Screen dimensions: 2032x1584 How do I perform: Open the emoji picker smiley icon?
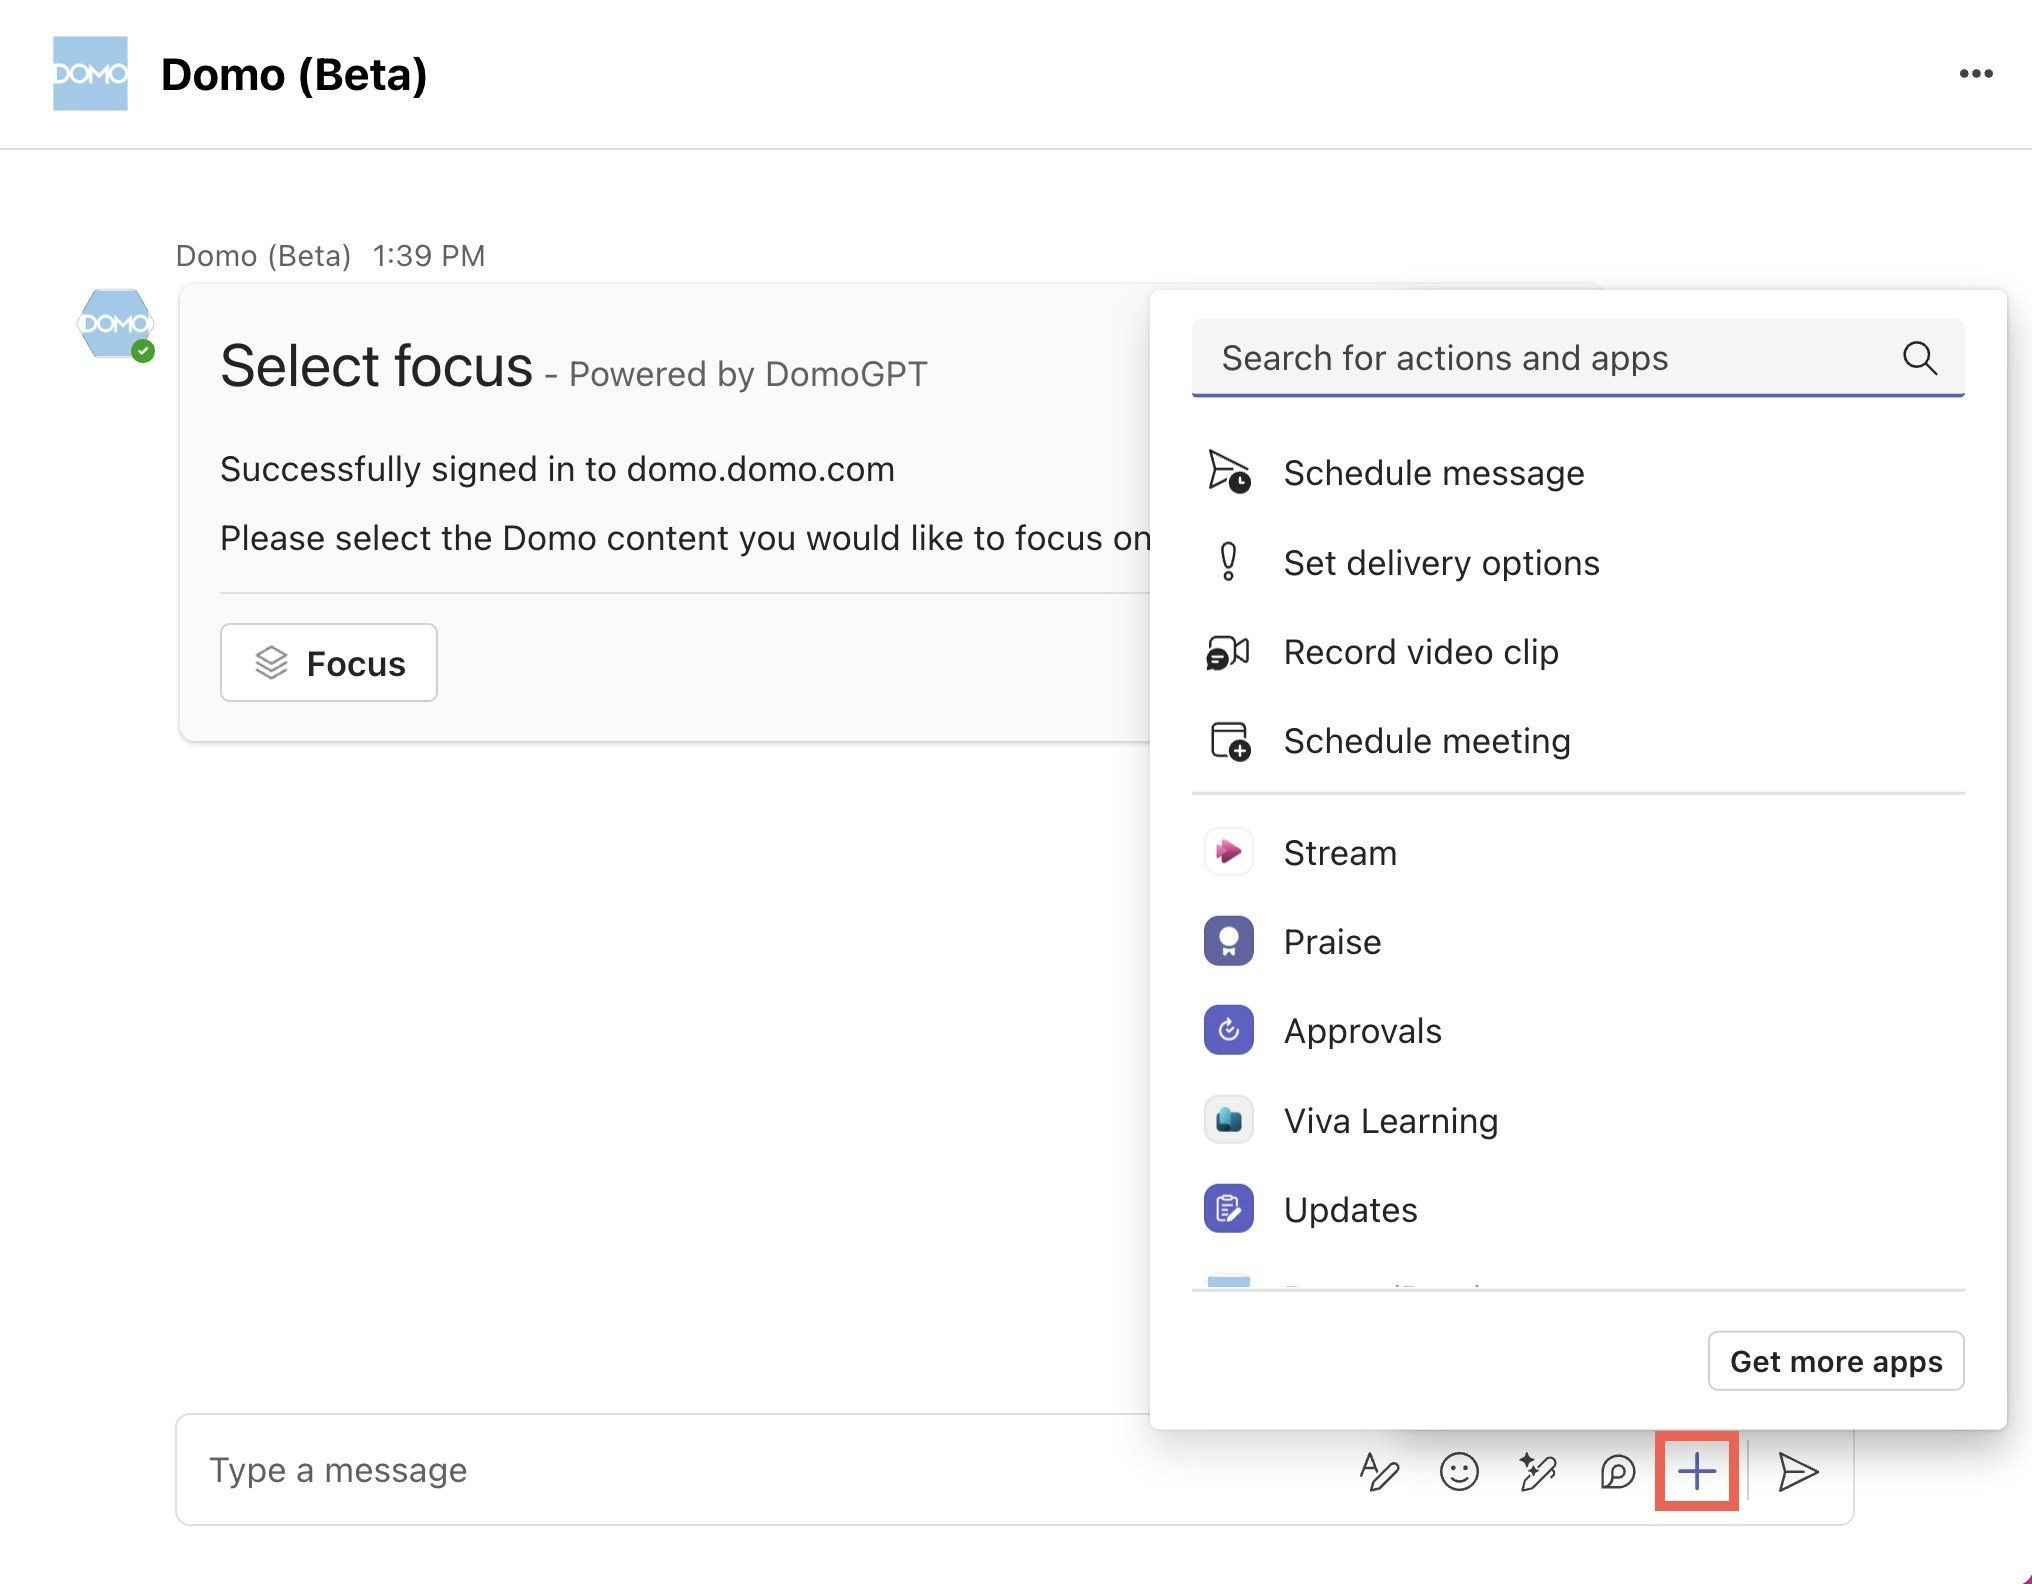click(x=1459, y=1472)
